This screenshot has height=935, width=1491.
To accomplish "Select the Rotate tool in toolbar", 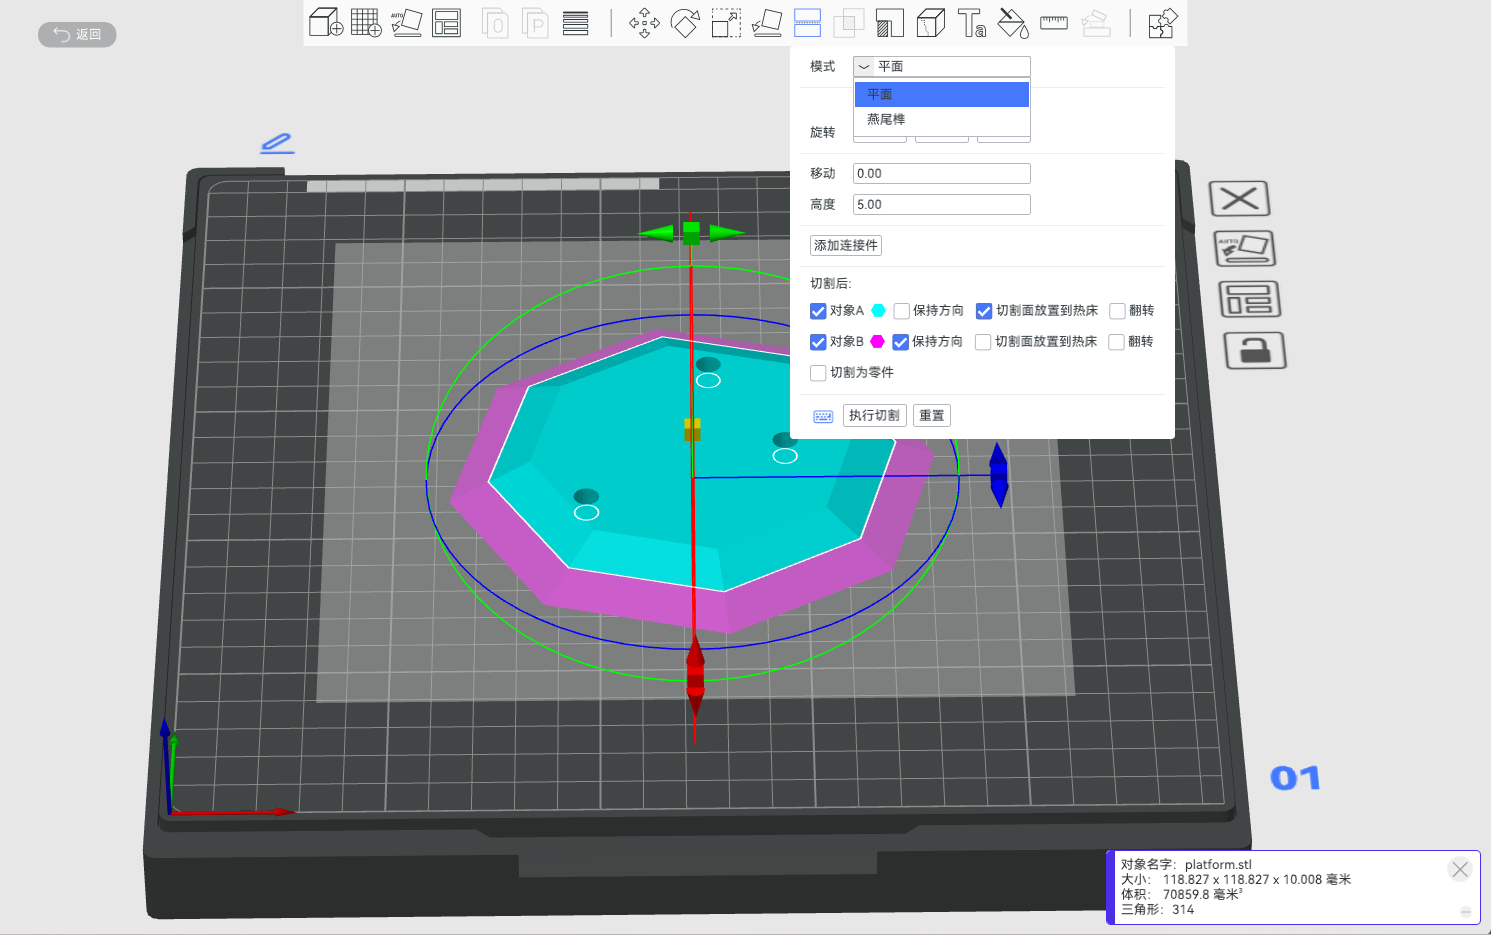I will coord(685,22).
